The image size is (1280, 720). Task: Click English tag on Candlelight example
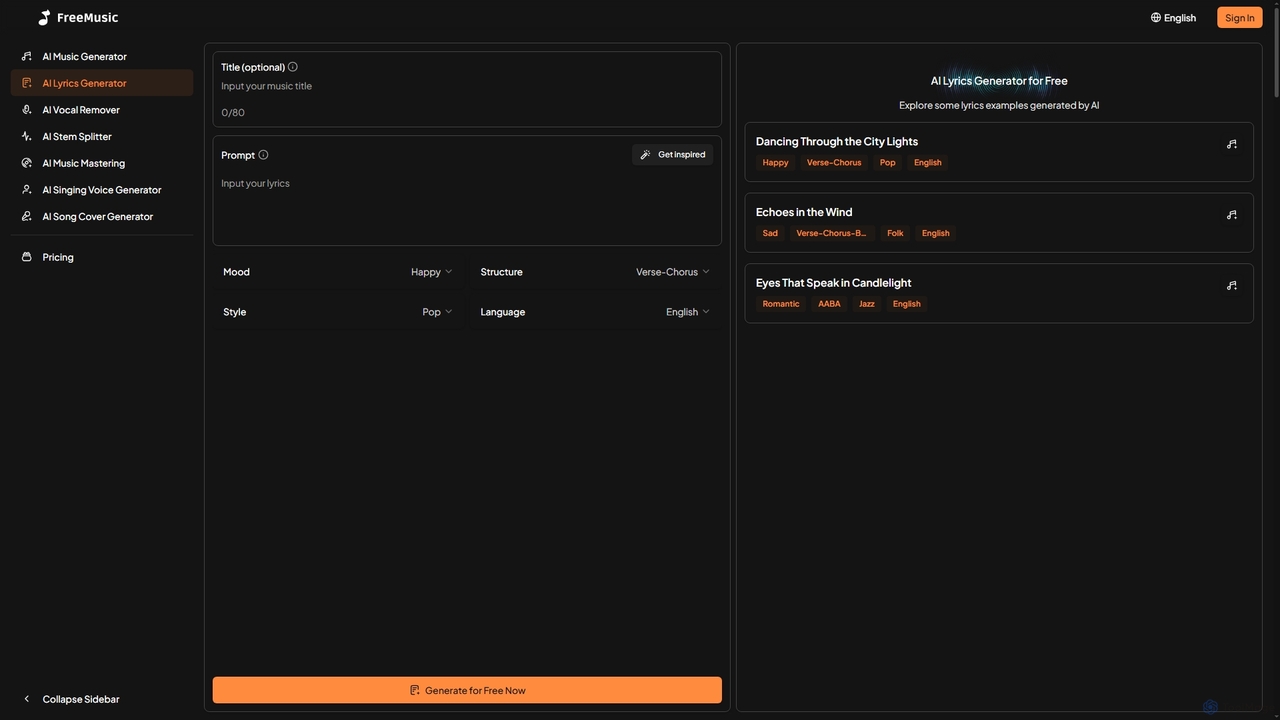coord(907,304)
